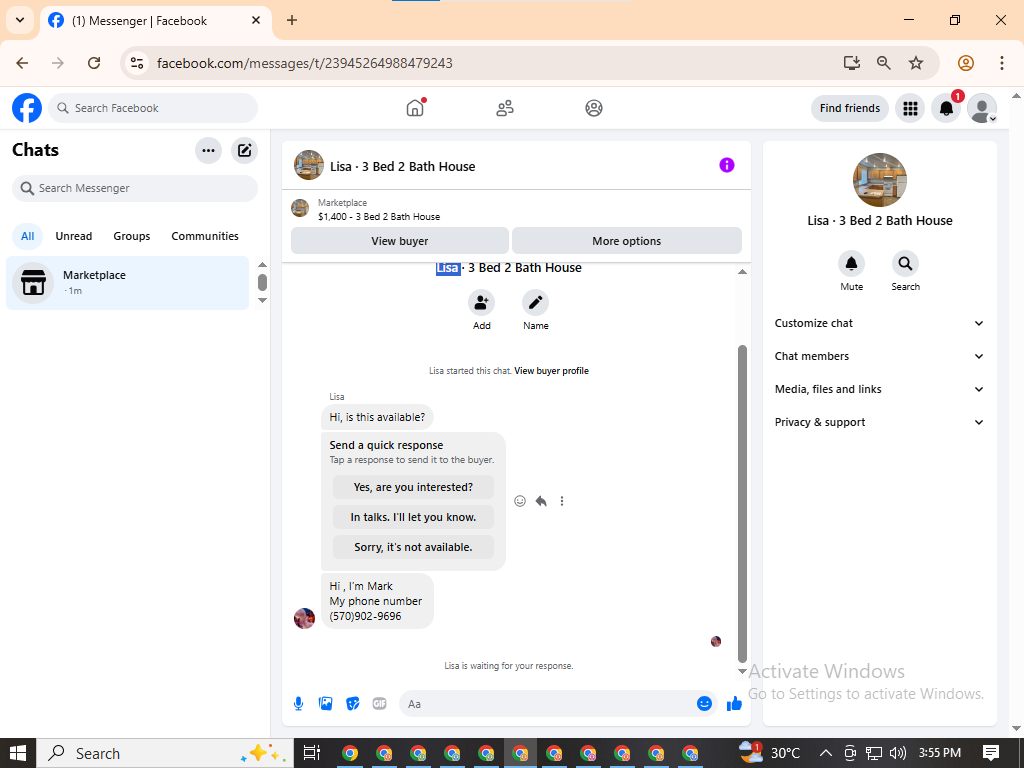Show hidden system tray icons

pos(826,753)
